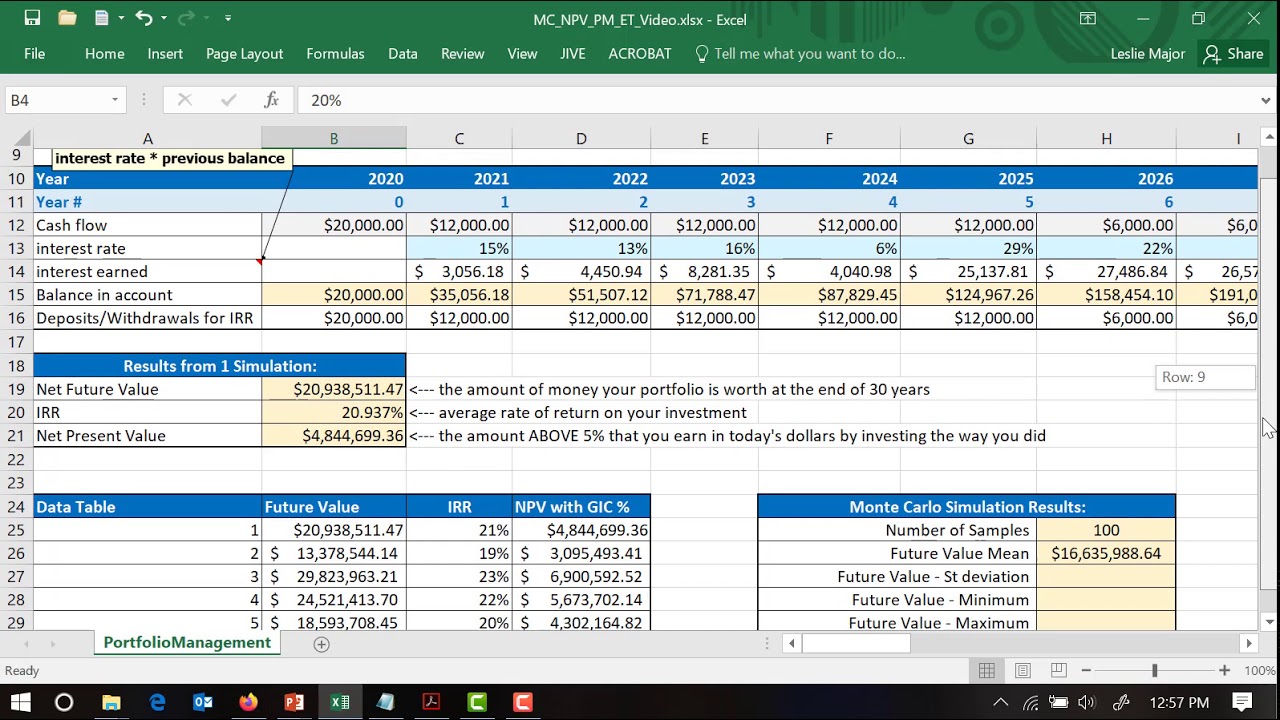Screen dimensions: 1280x720
Task: Switch to Page Layout view icon
Action: pos(1023,671)
